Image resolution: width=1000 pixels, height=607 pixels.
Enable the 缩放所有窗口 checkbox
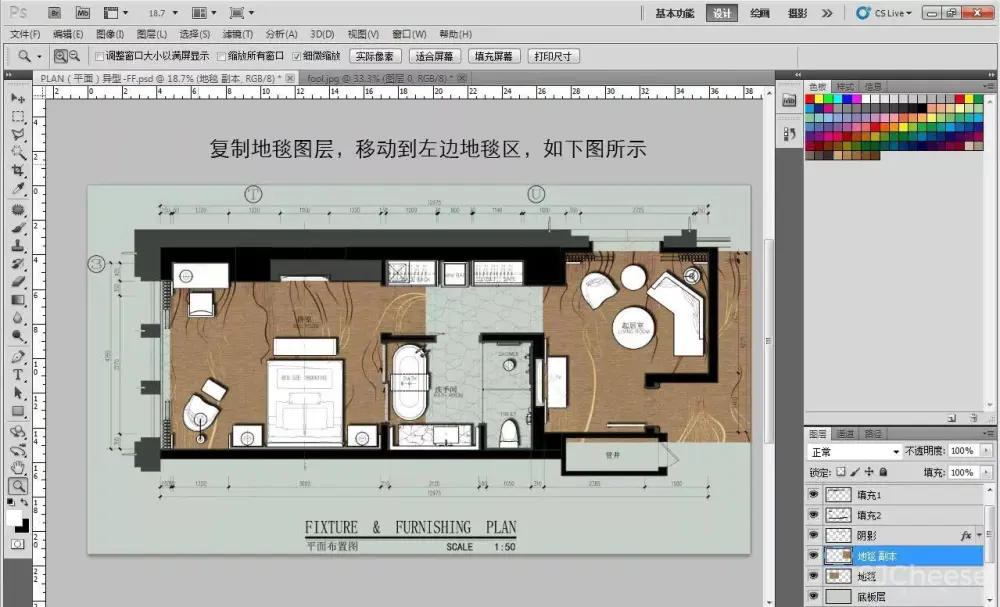coord(221,56)
